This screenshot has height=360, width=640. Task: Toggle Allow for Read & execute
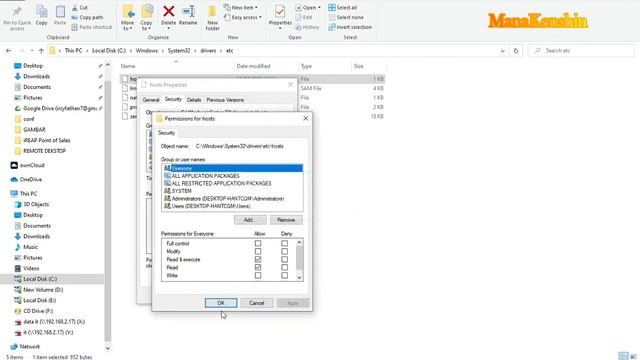258,260
